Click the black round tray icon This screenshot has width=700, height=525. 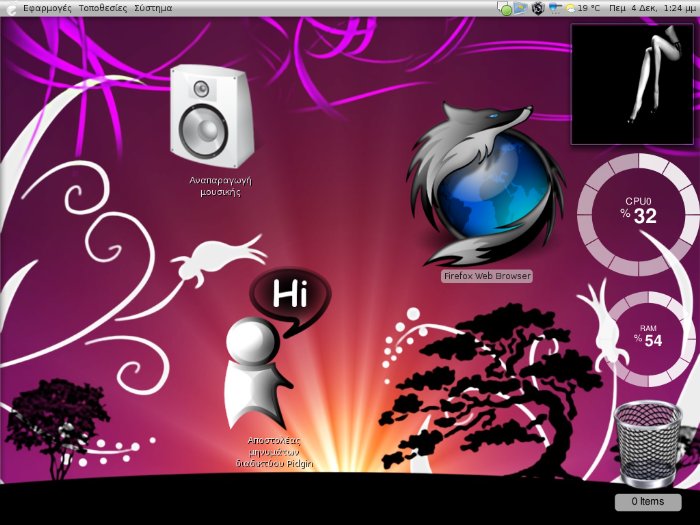(538, 8)
